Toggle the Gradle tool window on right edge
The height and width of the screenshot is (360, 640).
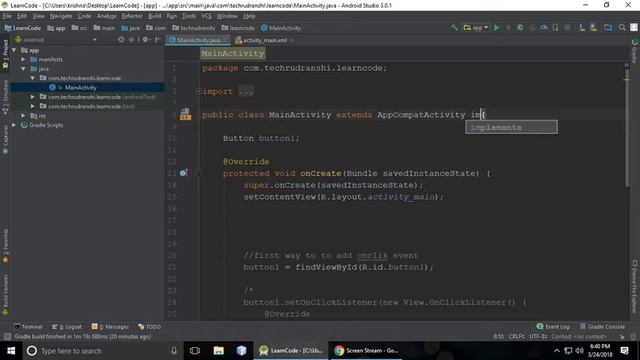click(x=635, y=51)
